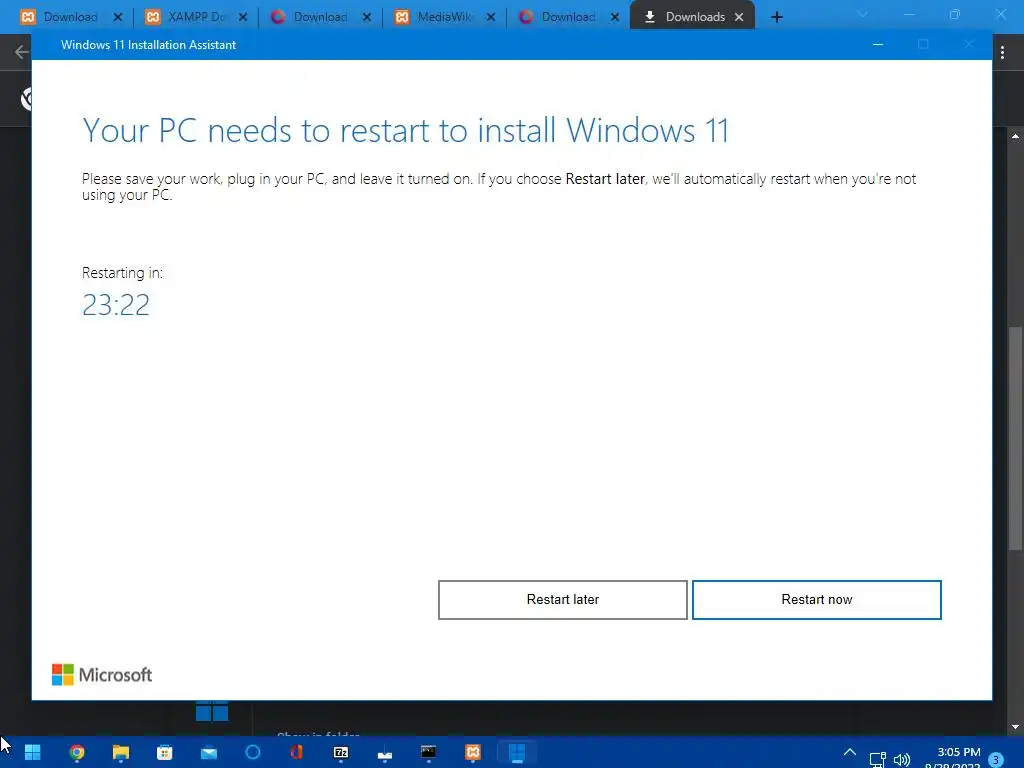Click the Restart now button
The height and width of the screenshot is (768, 1024).
tap(816, 600)
